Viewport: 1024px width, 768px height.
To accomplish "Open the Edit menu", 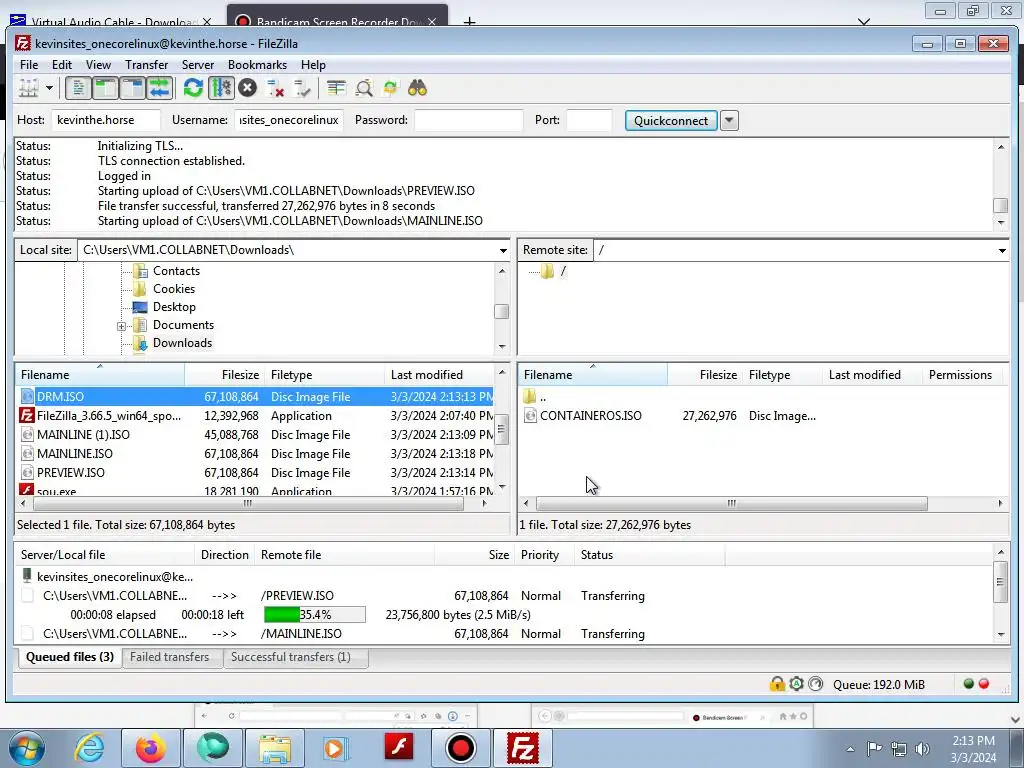I will [62, 65].
